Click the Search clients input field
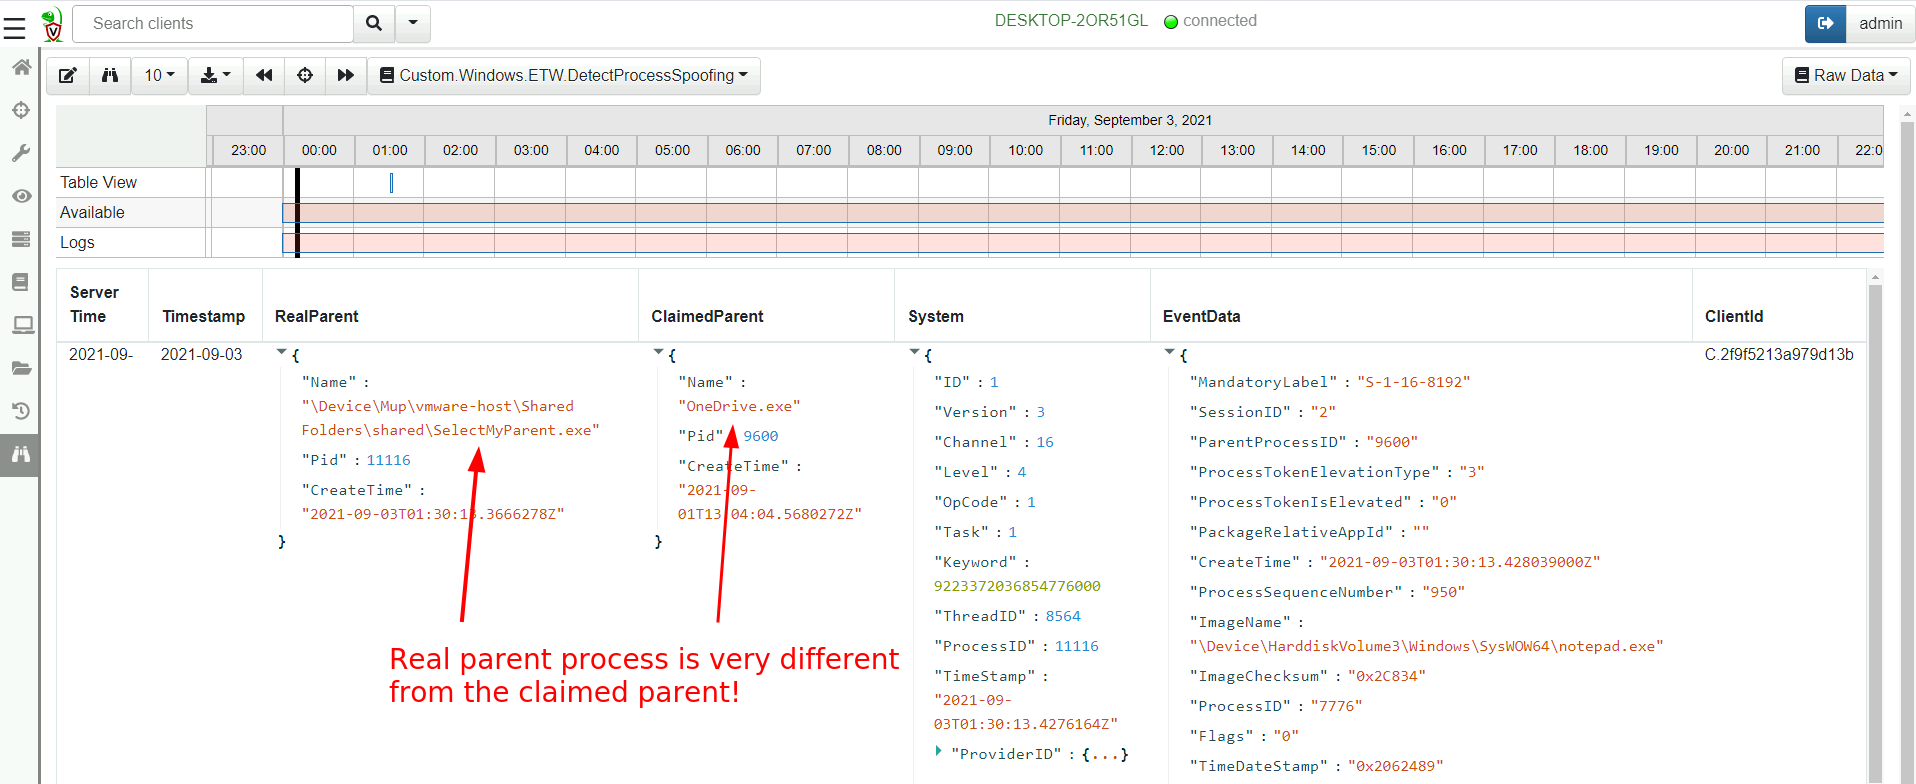Screen dimensions: 1916x784 pos(213,24)
